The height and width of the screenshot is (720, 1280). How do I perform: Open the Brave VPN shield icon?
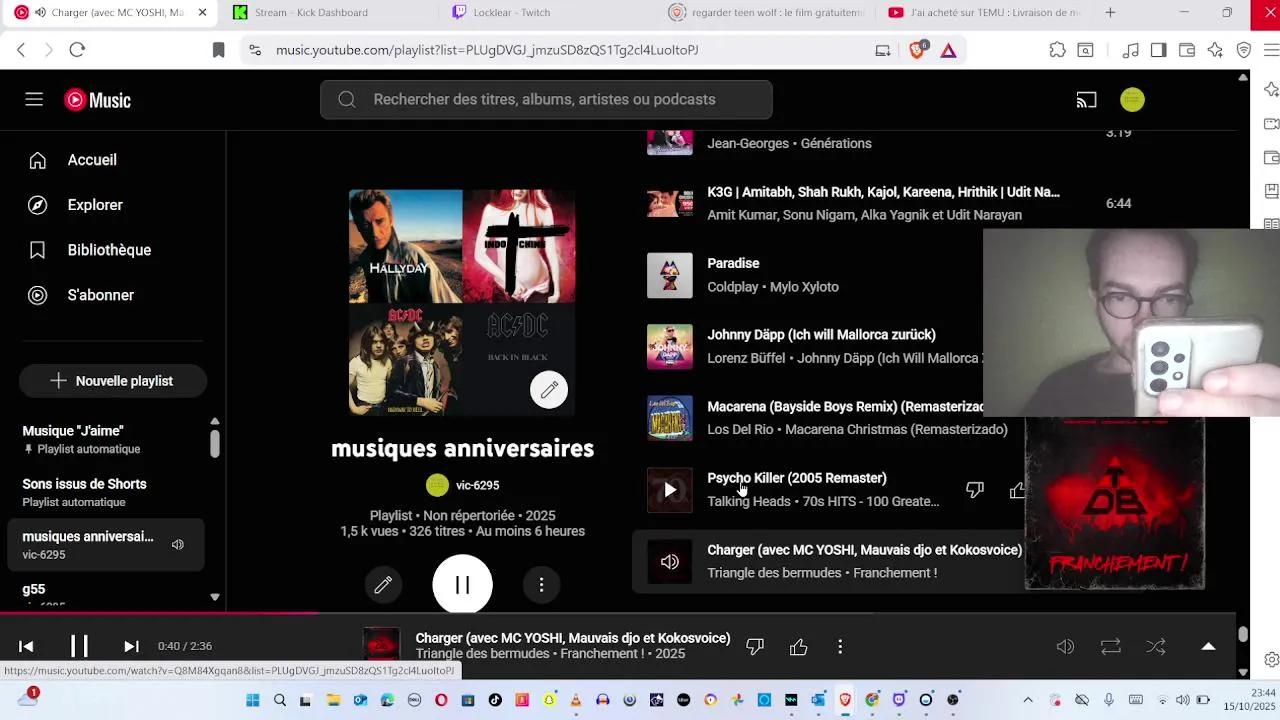1244,50
